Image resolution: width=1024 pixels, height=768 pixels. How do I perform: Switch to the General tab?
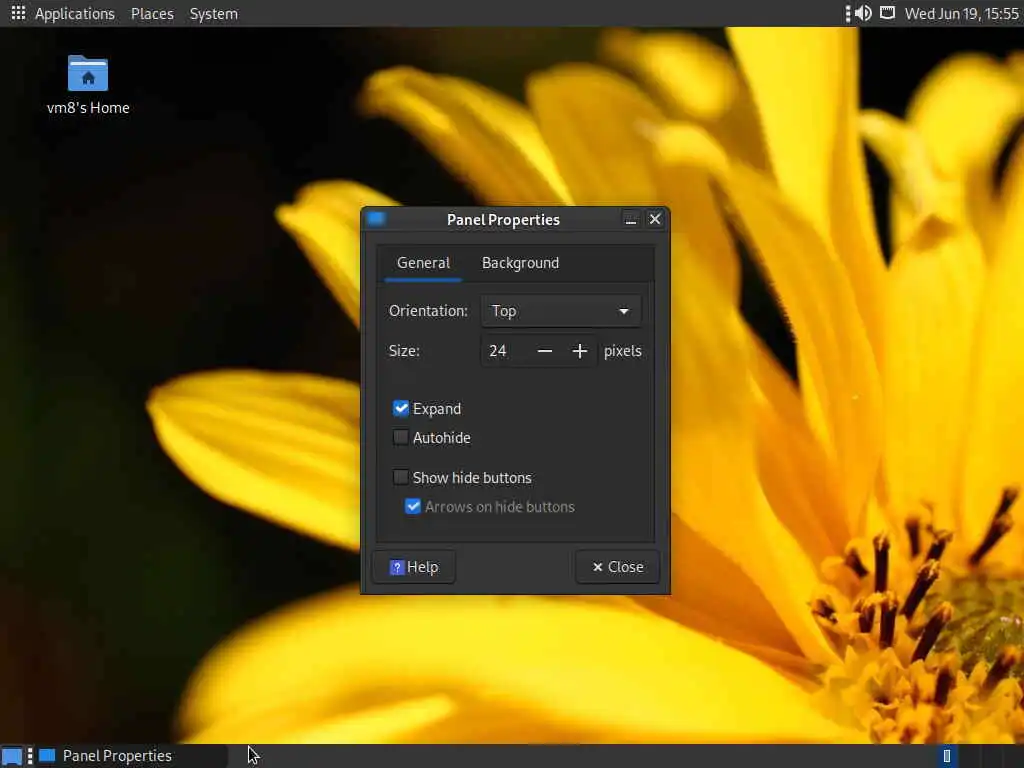[423, 263]
